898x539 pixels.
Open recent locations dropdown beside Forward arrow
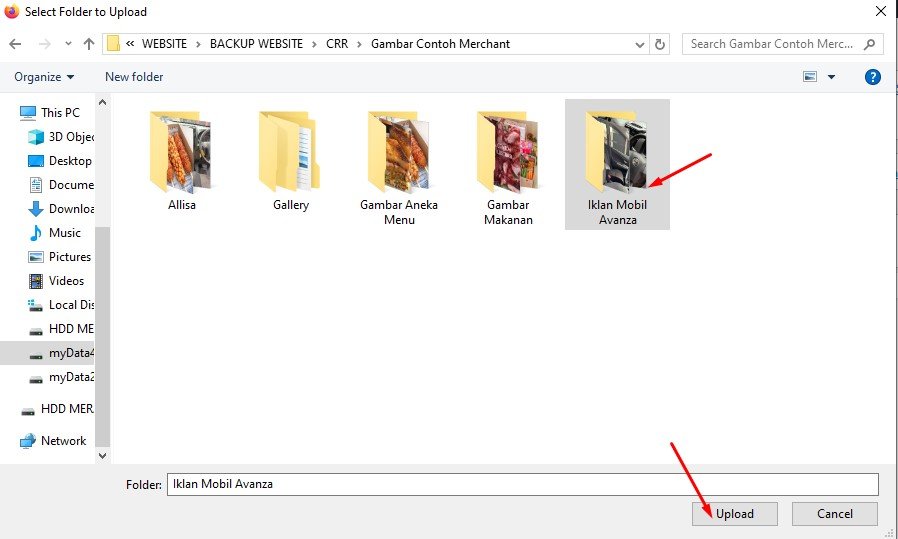[x=67, y=44]
